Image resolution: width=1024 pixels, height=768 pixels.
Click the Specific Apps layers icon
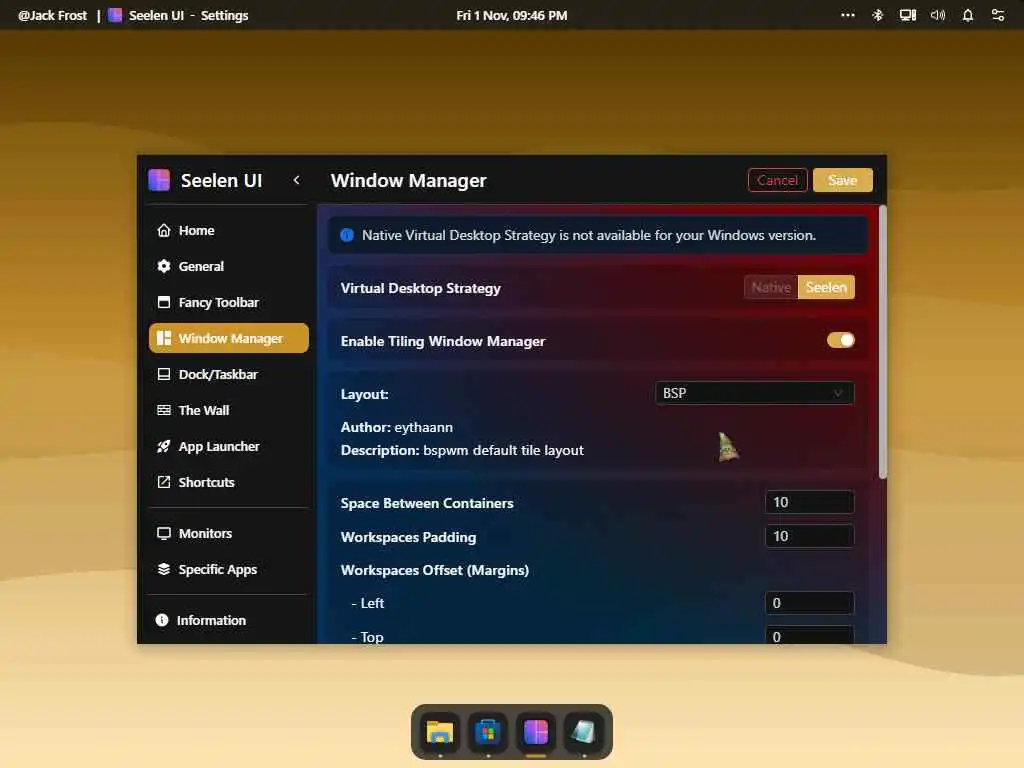164,569
